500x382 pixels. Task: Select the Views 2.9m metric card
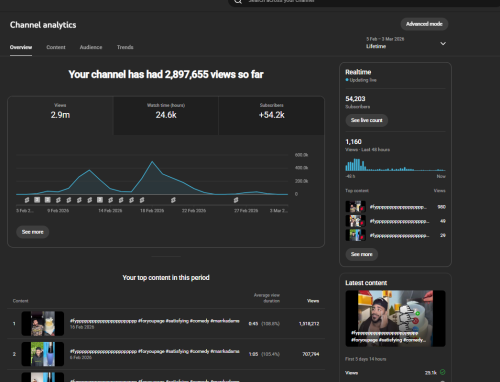(x=60, y=116)
